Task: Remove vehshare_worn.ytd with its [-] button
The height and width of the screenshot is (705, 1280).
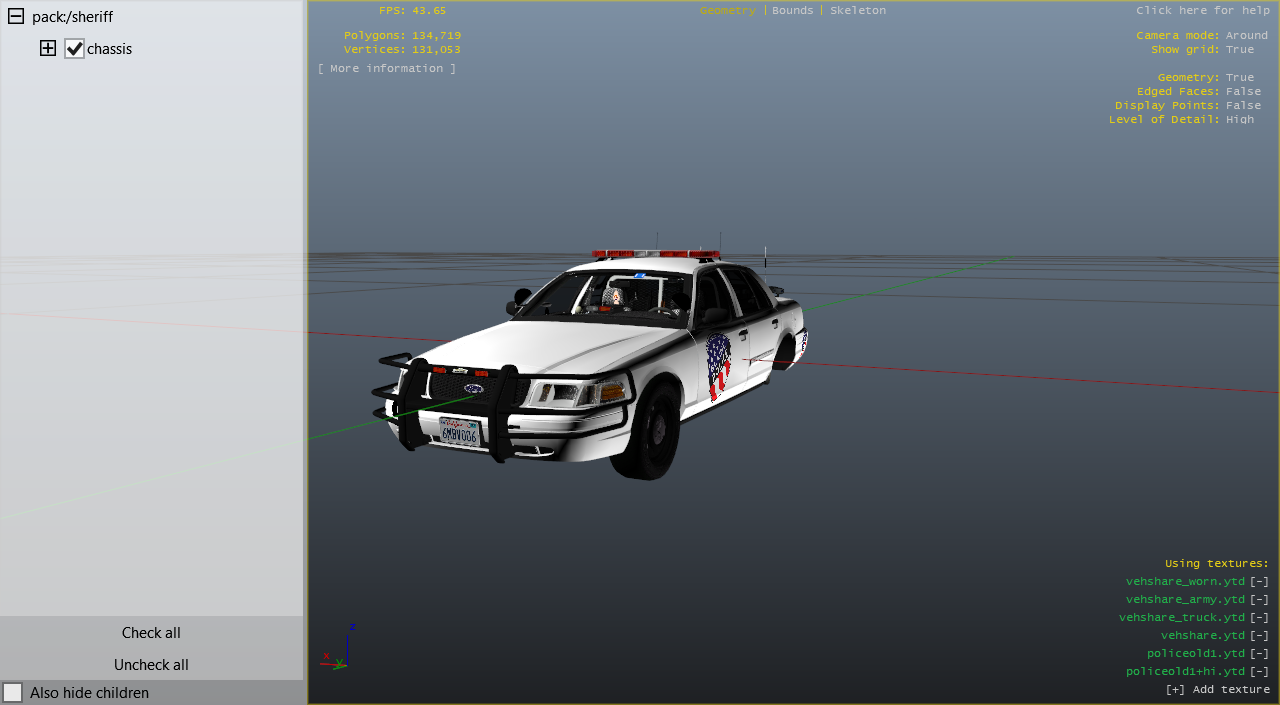Action: [1259, 582]
